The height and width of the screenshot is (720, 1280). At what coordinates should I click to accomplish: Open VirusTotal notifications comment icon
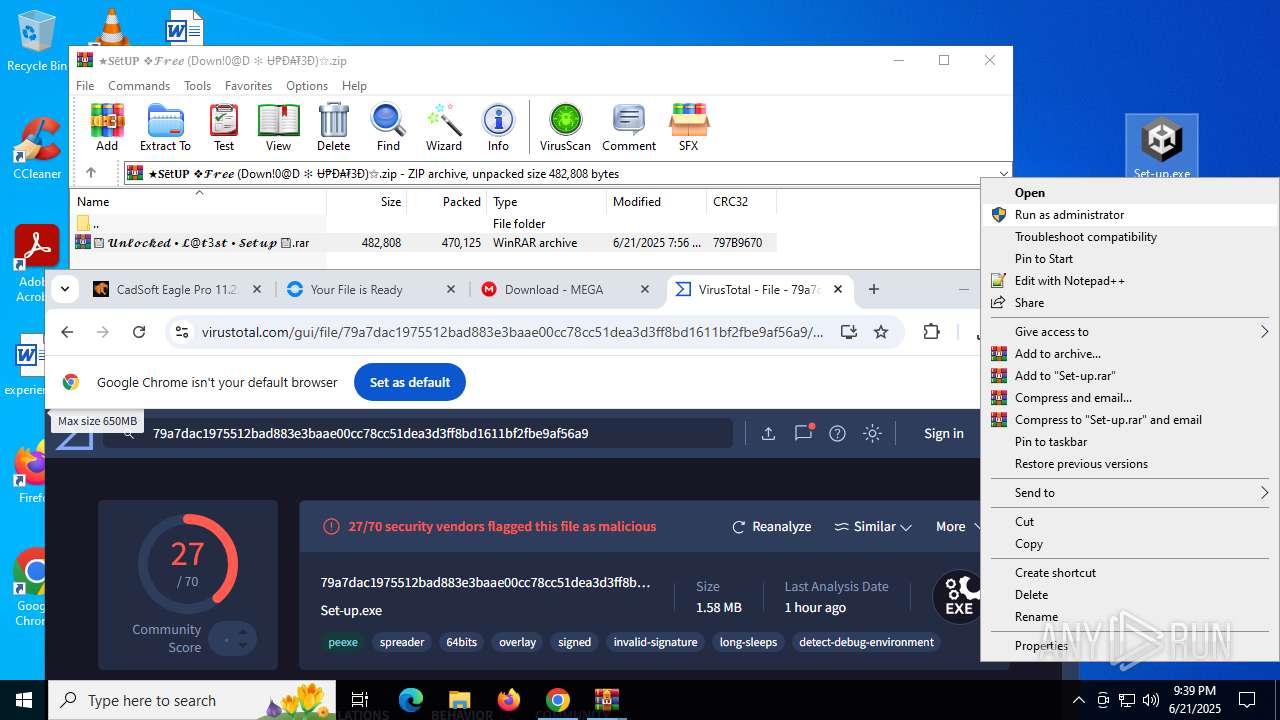click(803, 433)
